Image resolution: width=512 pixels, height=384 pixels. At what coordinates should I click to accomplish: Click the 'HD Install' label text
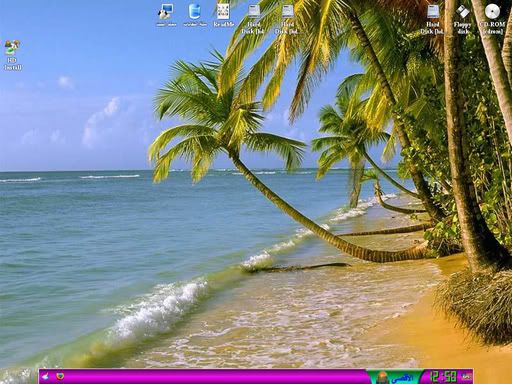tap(13, 64)
